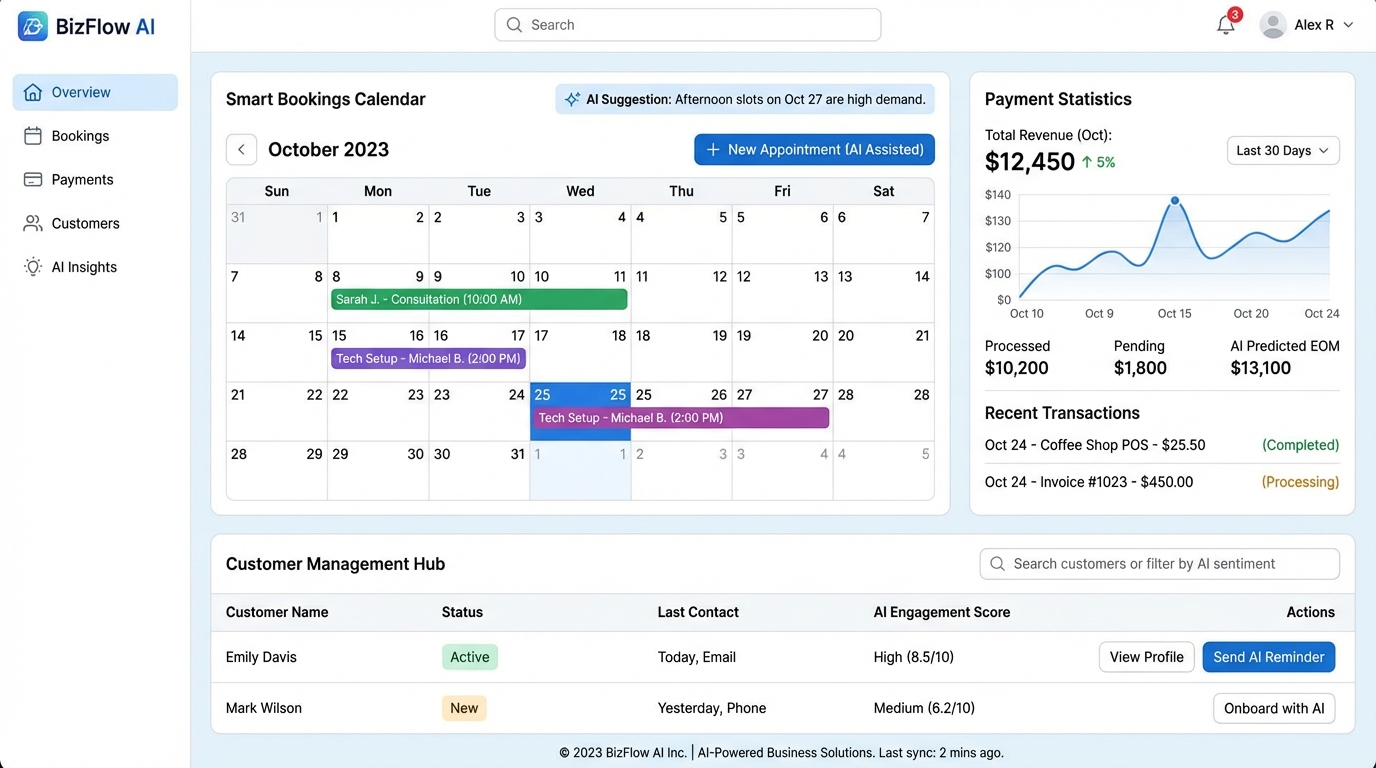
Task: Click Onboard with AI for Mark Wilson
Action: 1274,708
